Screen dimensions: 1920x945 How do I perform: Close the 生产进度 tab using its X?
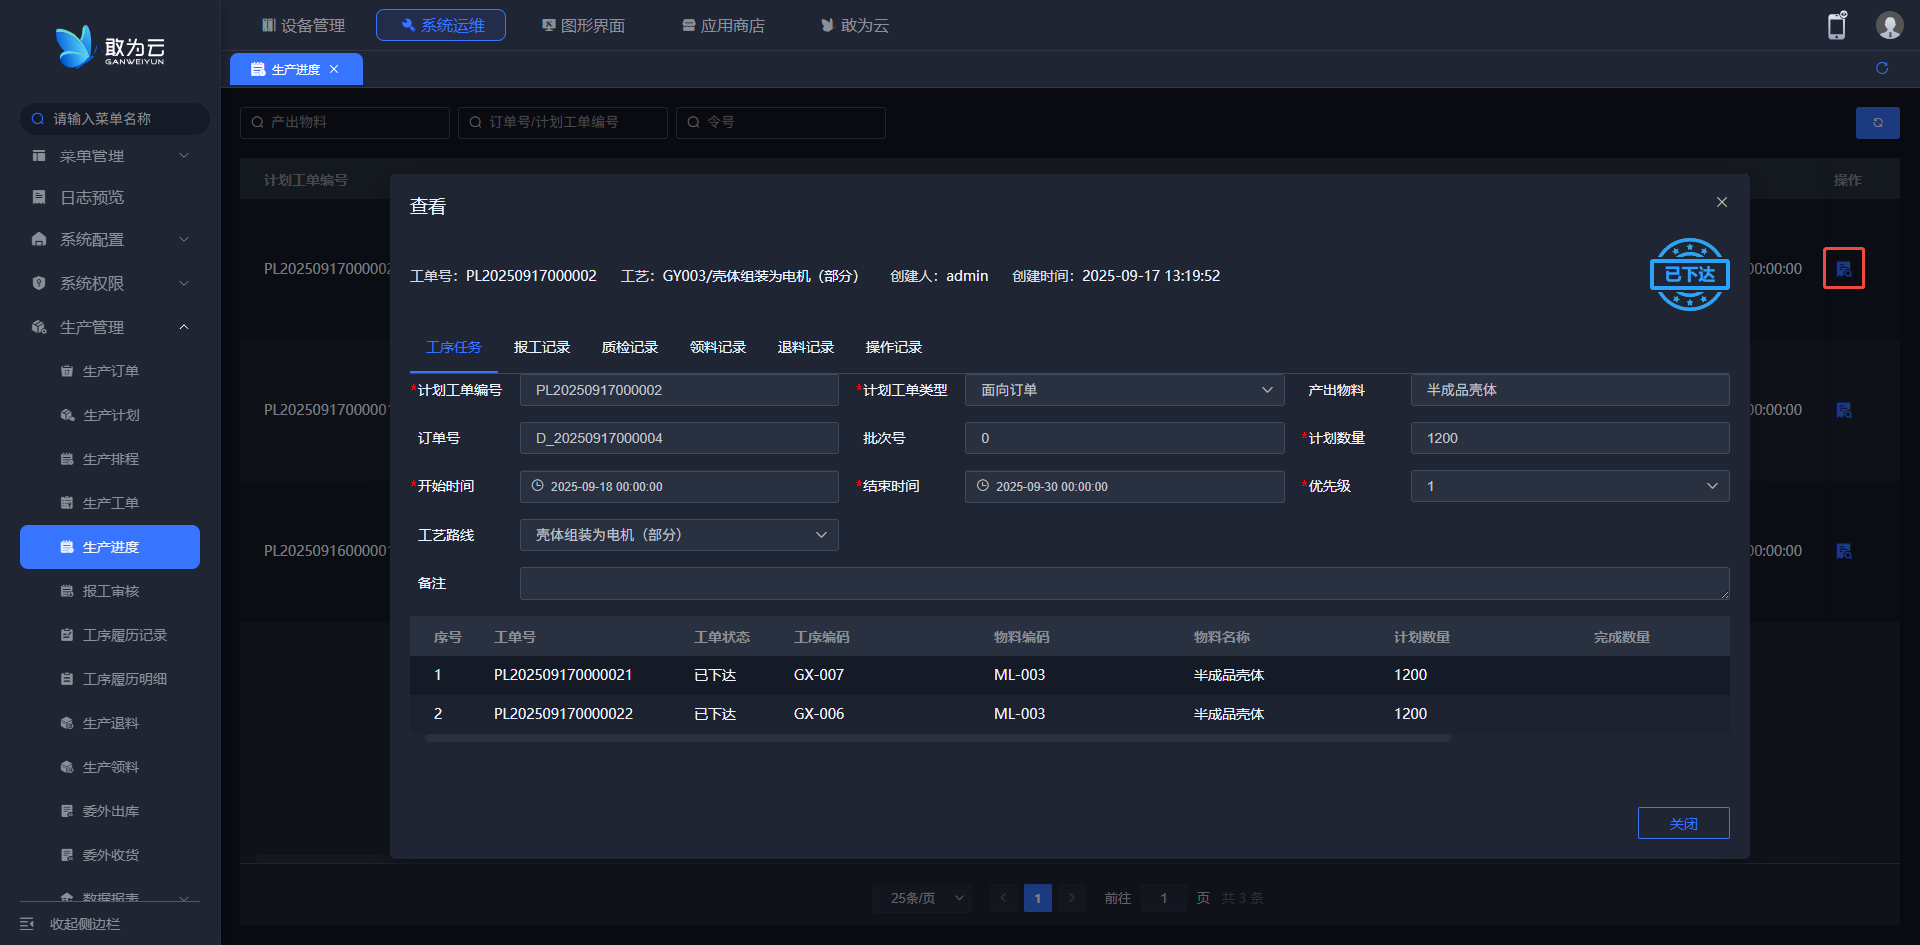pyautogui.click(x=334, y=69)
